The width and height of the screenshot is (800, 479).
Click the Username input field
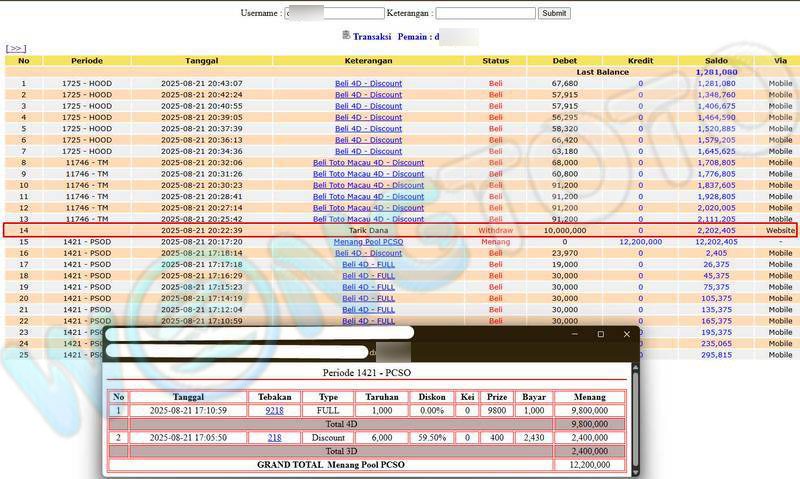coord(334,13)
